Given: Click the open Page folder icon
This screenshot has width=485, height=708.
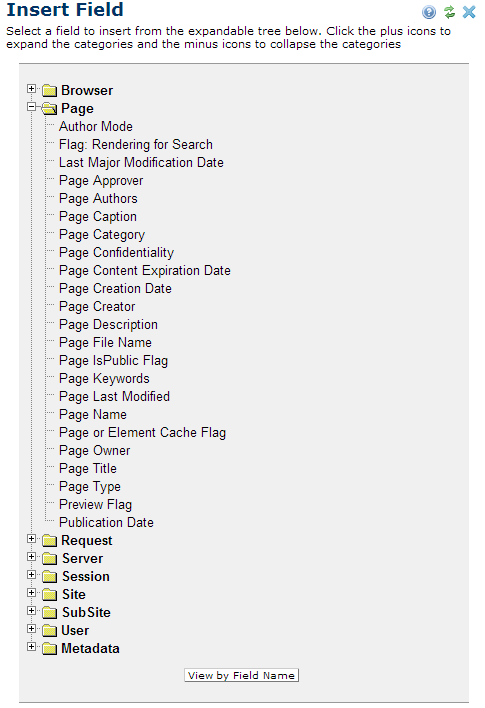Looking at the screenshot, I should (x=49, y=109).
